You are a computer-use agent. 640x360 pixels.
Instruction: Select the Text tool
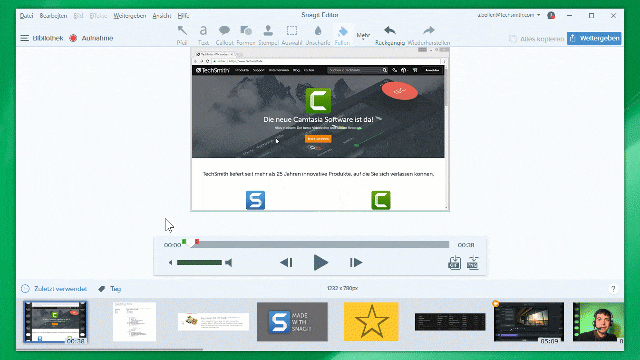[x=203, y=34]
